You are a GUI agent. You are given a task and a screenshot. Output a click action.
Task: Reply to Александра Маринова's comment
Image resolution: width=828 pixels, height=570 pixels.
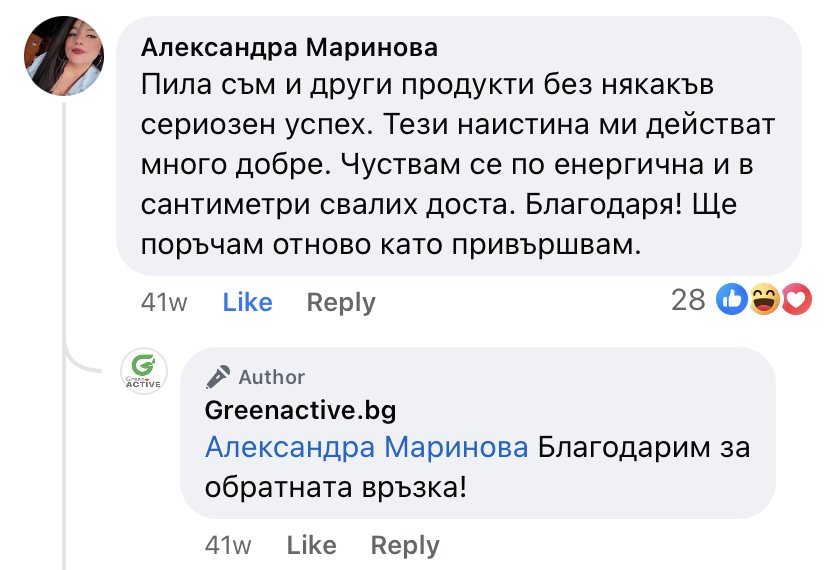[341, 303]
